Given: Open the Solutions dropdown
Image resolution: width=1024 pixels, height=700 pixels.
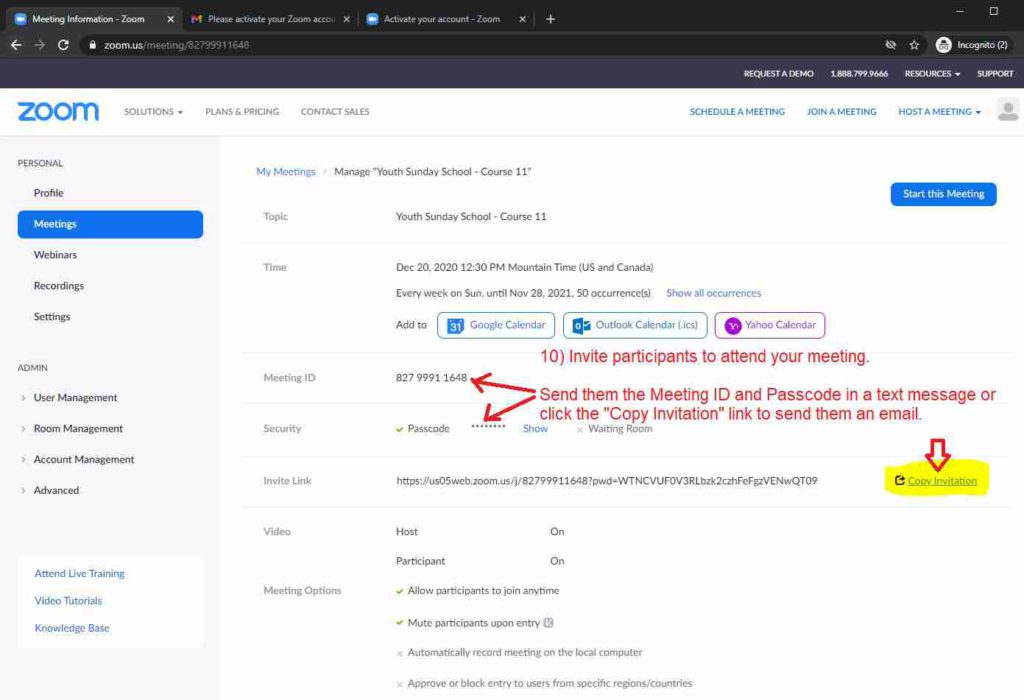Looking at the screenshot, I should point(153,112).
